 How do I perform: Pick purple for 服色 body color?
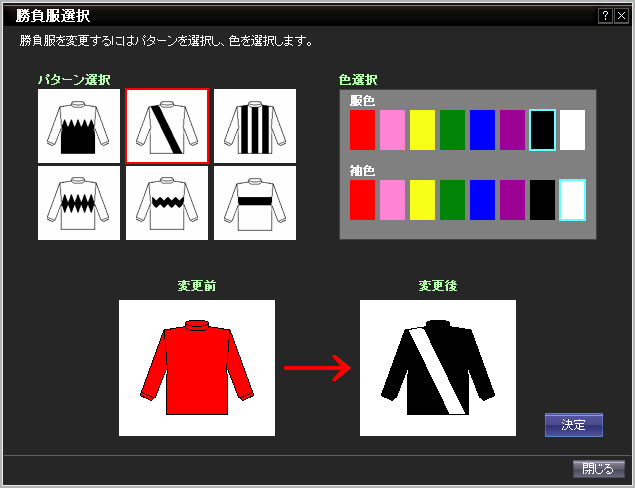click(x=512, y=130)
